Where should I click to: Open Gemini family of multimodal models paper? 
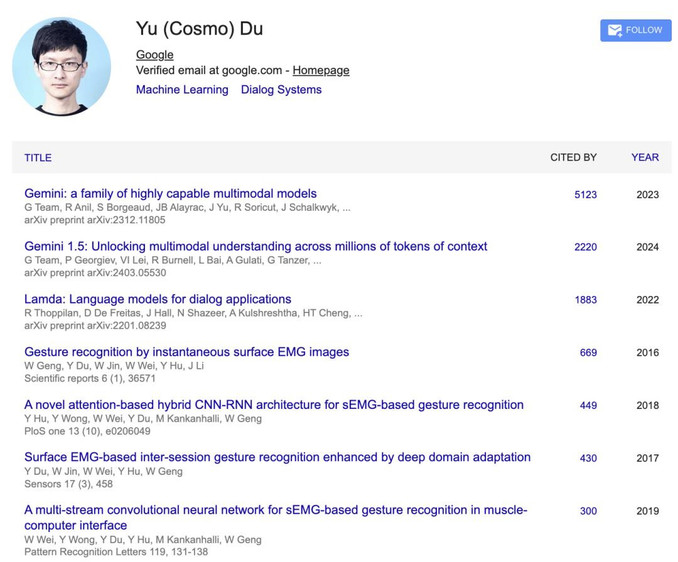[x=170, y=194]
